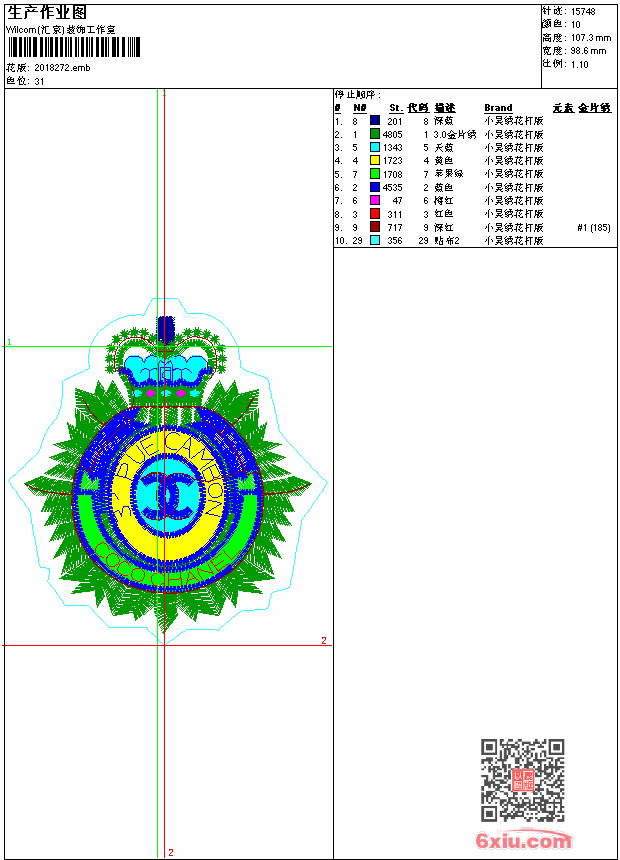Click the green axis marker labeled 1
The height and width of the screenshot is (860, 620).
(x=9, y=342)
